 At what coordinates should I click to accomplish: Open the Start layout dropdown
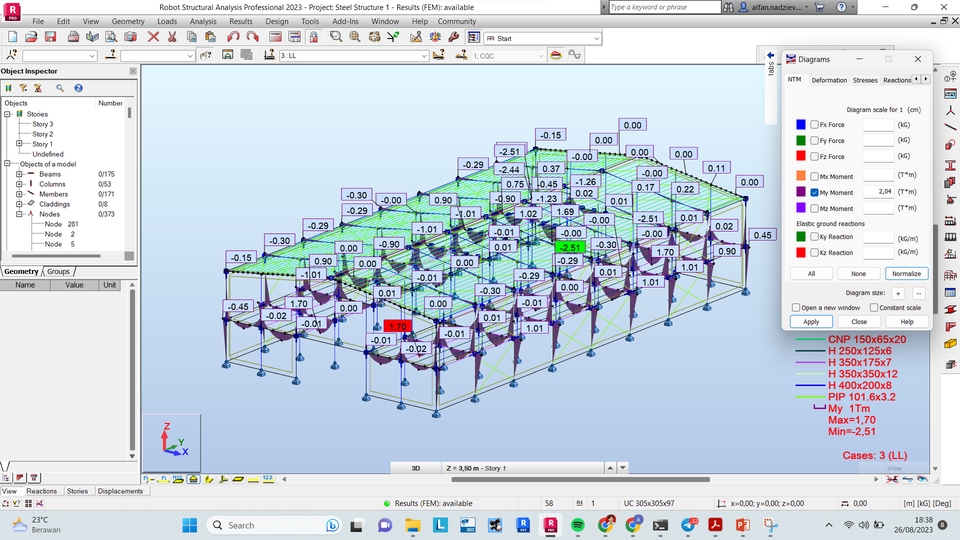[596, 38]
